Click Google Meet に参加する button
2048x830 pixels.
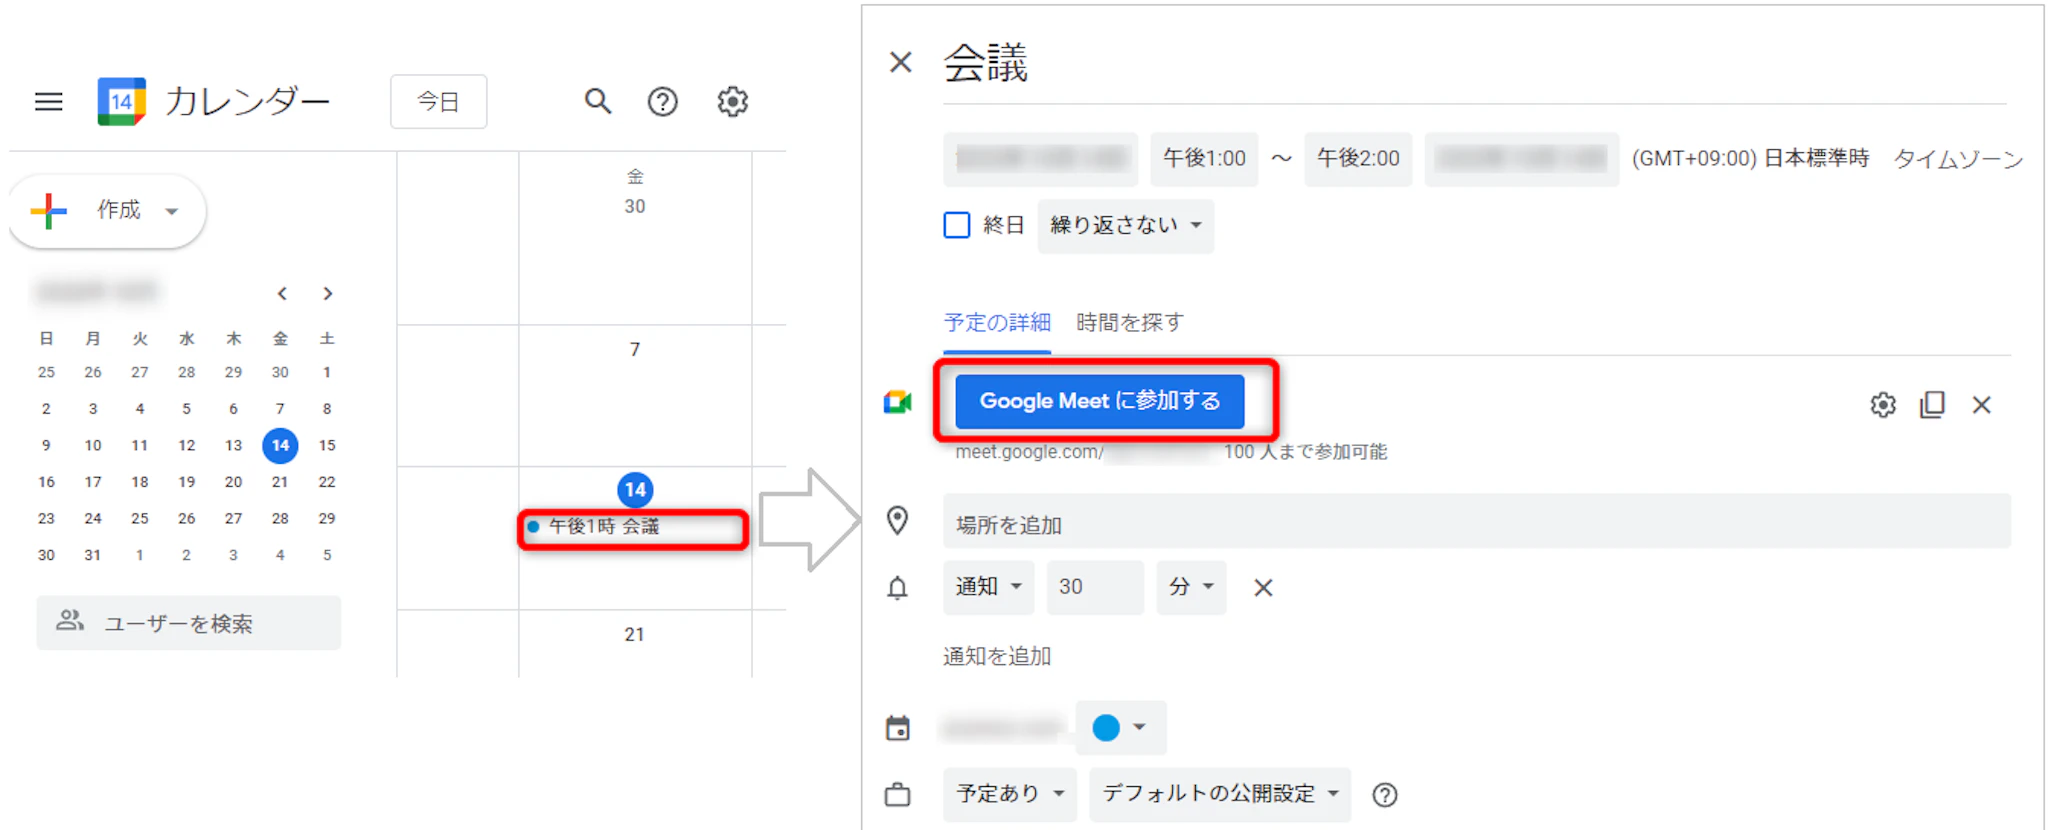[x=1099, y=401]
